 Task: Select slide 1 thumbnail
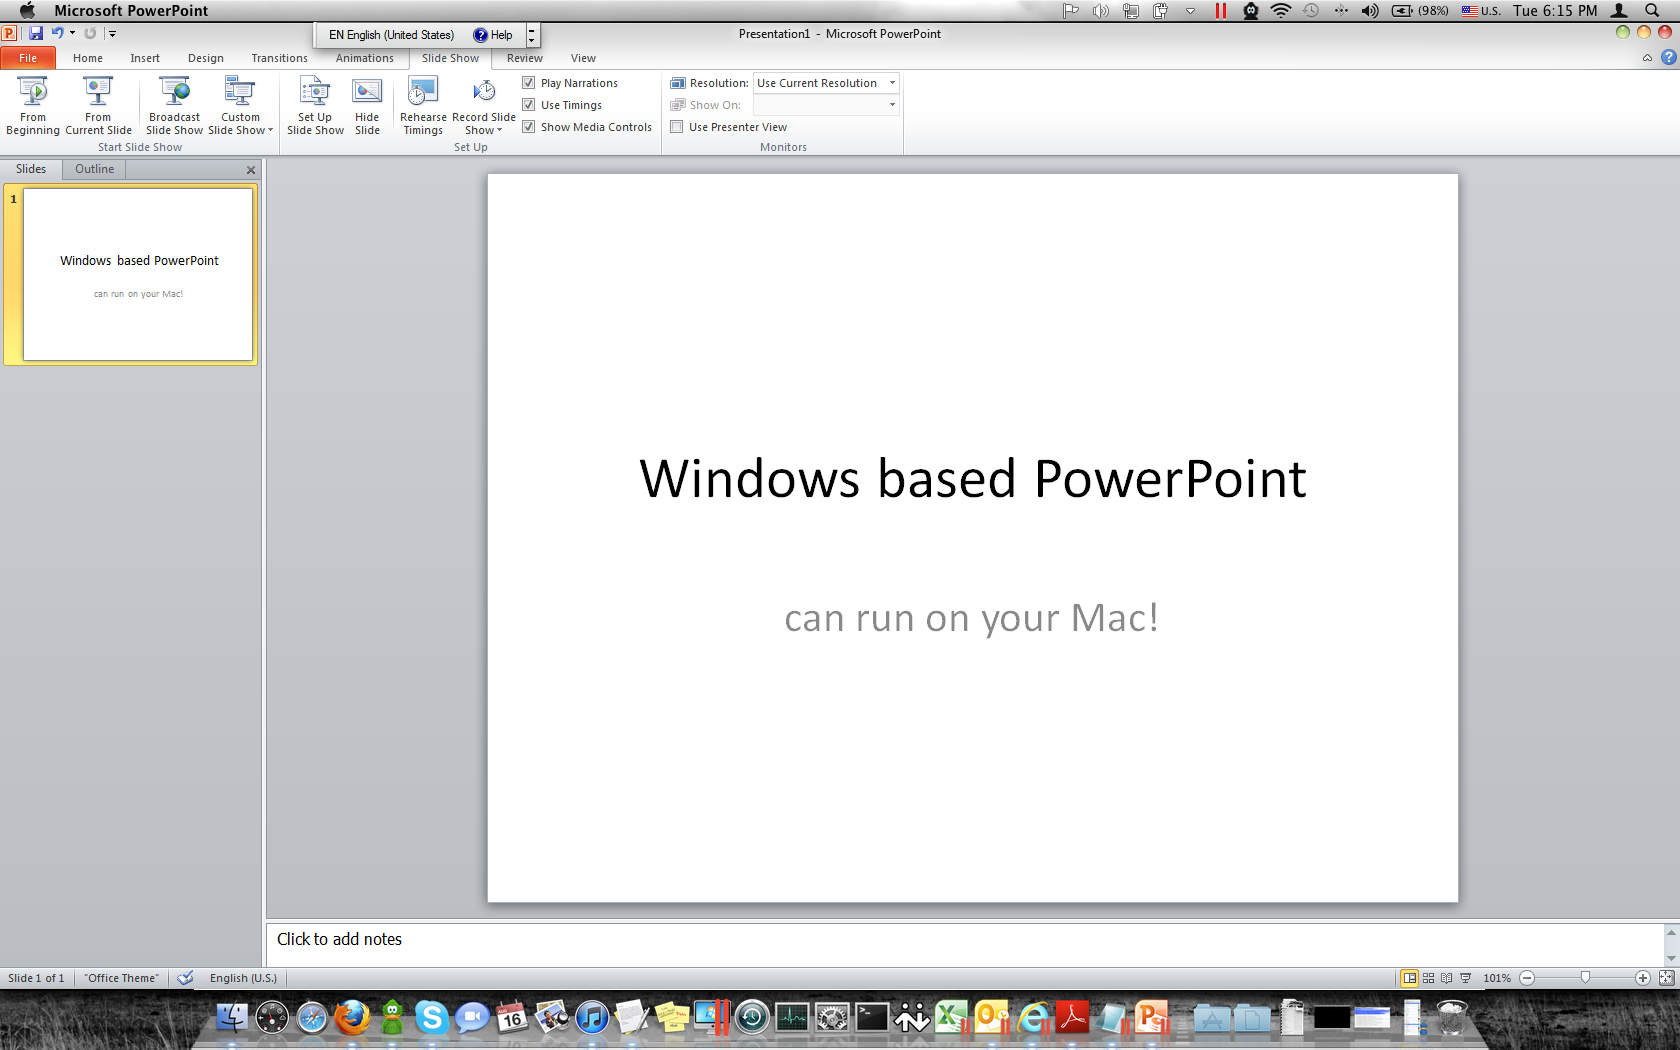point(138,274)
